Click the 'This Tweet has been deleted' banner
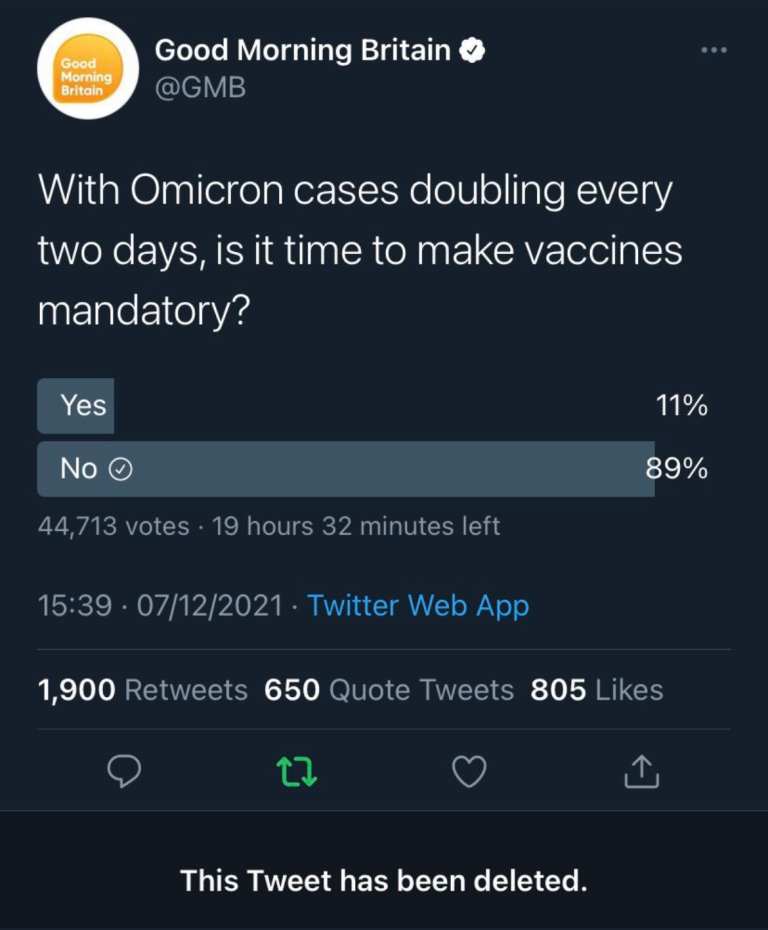 point(384,881)
